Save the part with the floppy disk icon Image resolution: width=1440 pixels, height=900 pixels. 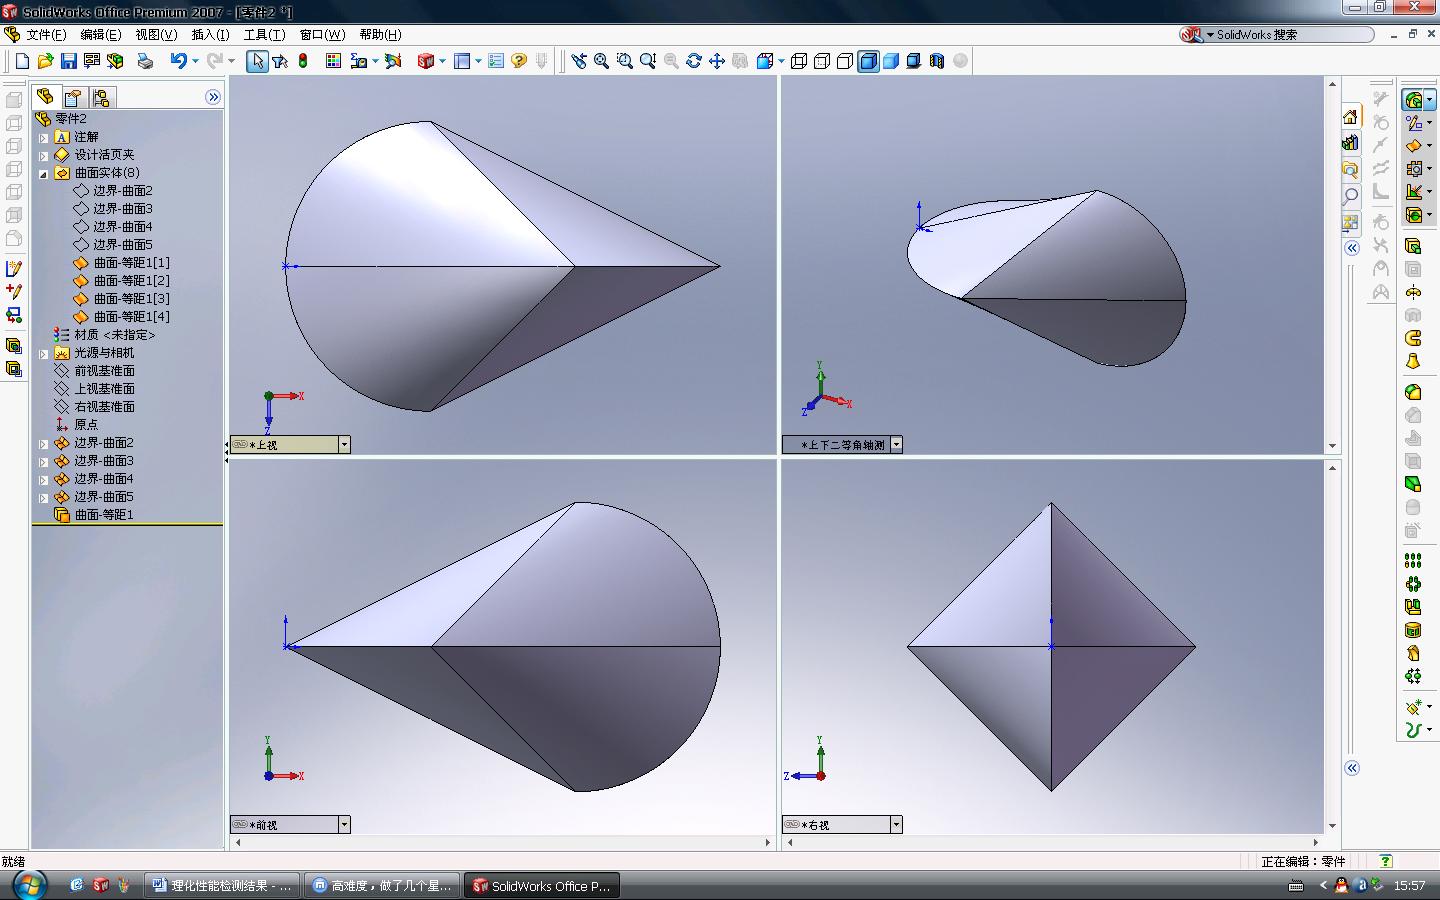click(x=68, y=61)
